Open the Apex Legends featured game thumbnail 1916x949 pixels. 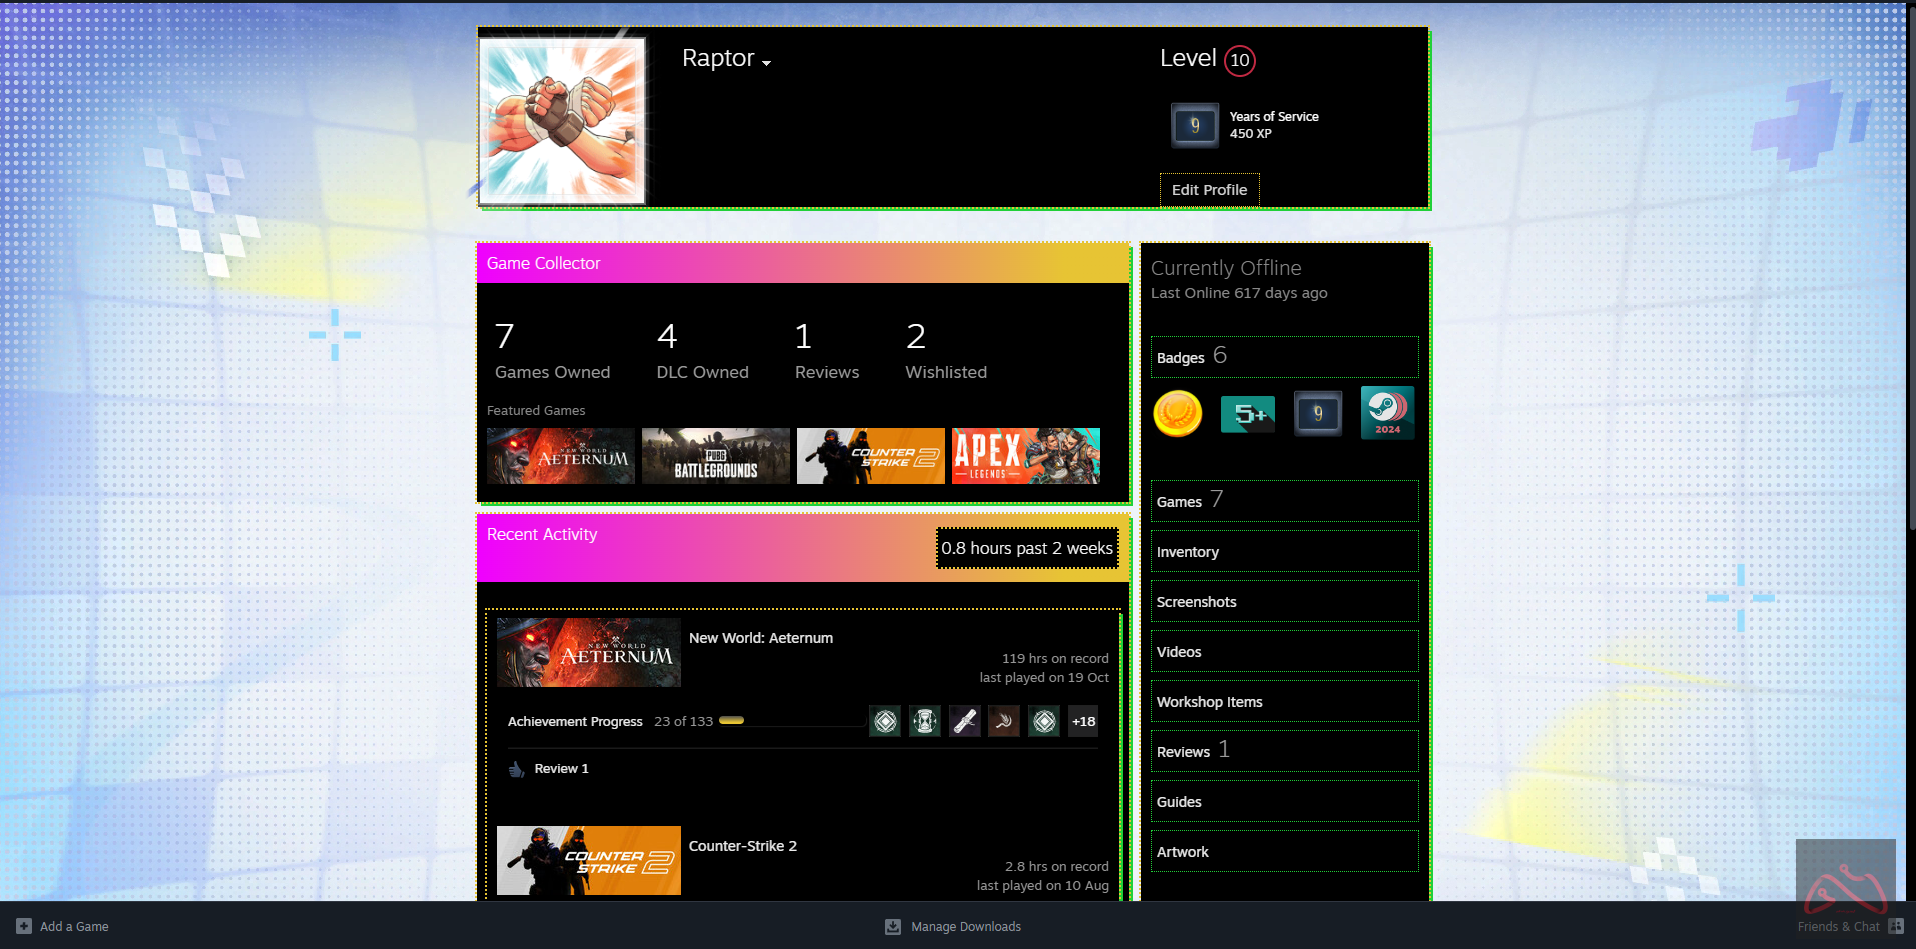[x=1025, y=456]
